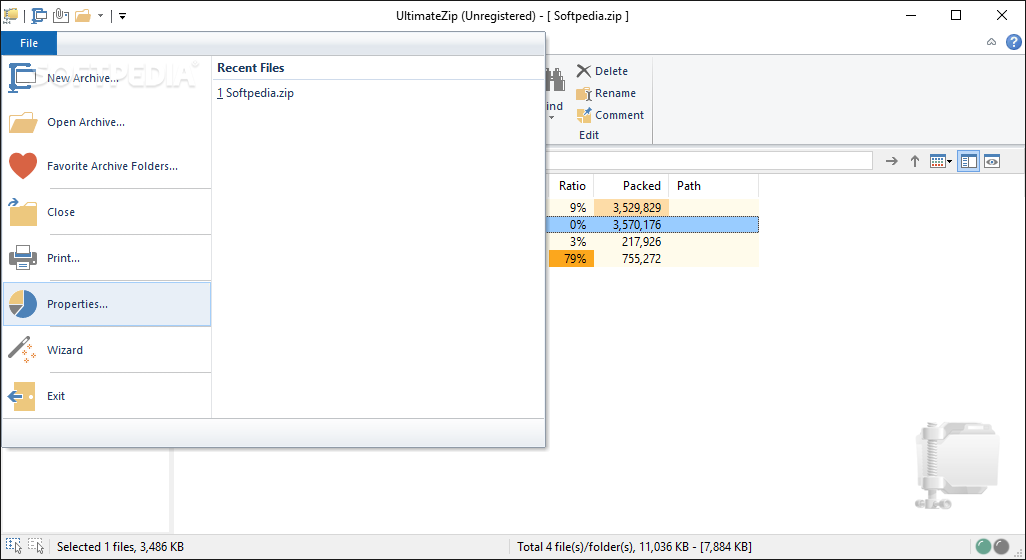The image size is (1026, 560).
Task: Open the dropdown arrow beside quick access folder icon
Action: [x=100, y=16]
